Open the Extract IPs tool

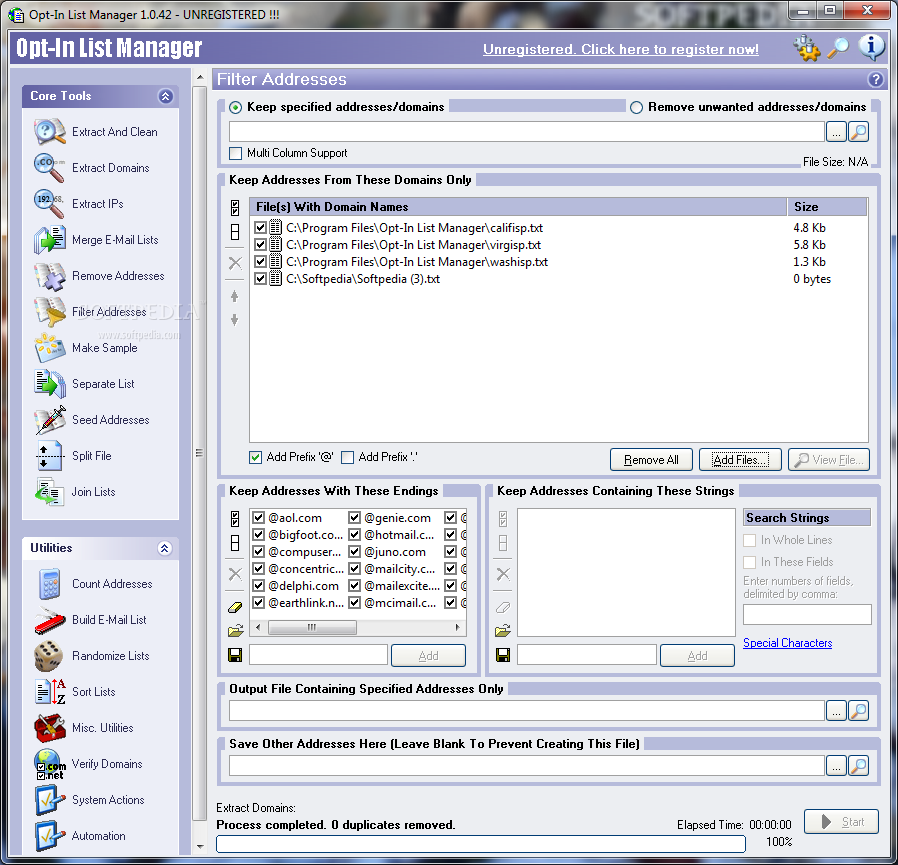point(79,204)
